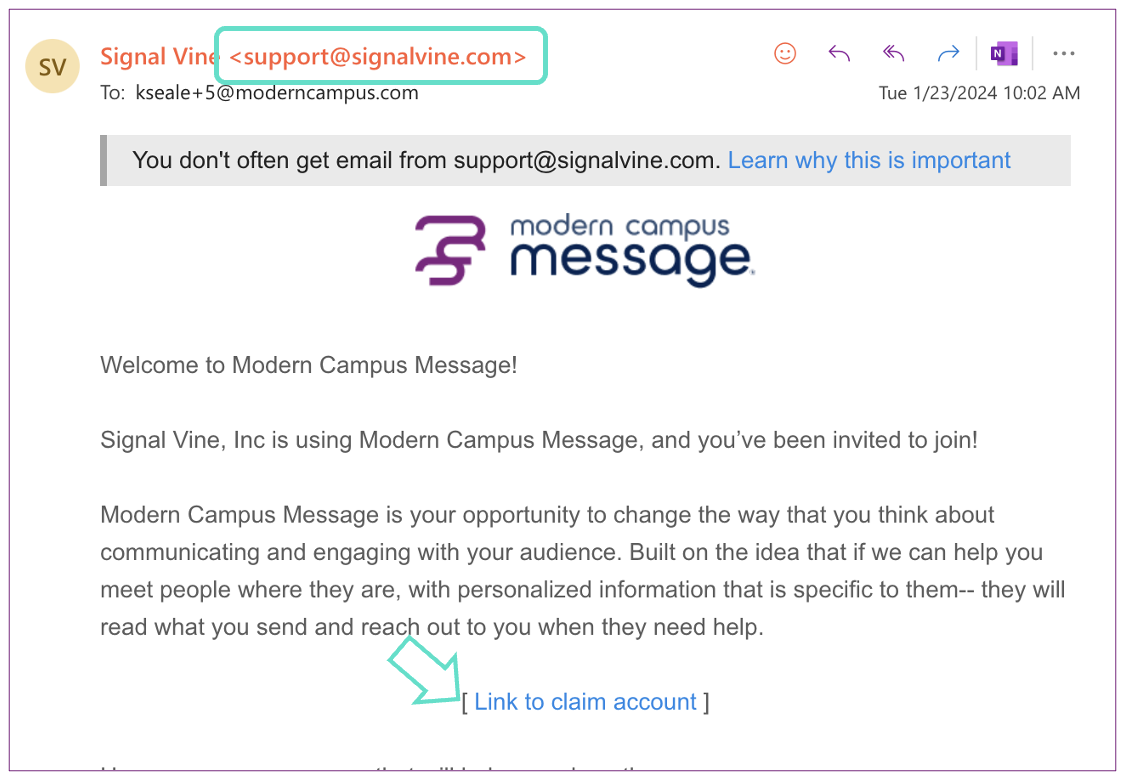
Task: Select the support@signalvine.com sender address
Action: point(378,57)
